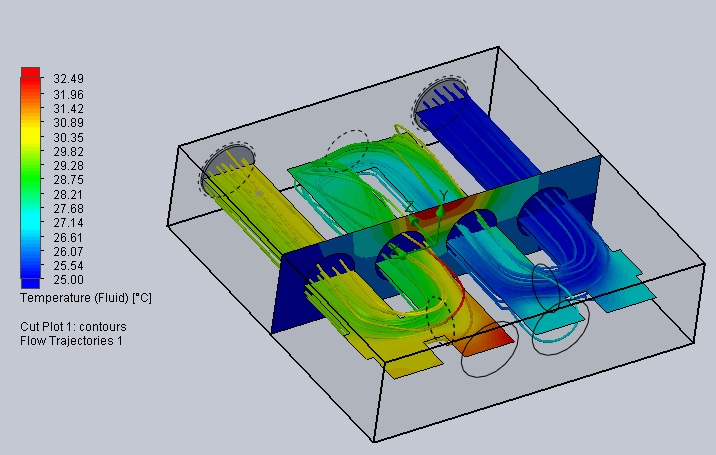
Task: Click the Cut Plot 1: contours label
Action: coord(73,327)
